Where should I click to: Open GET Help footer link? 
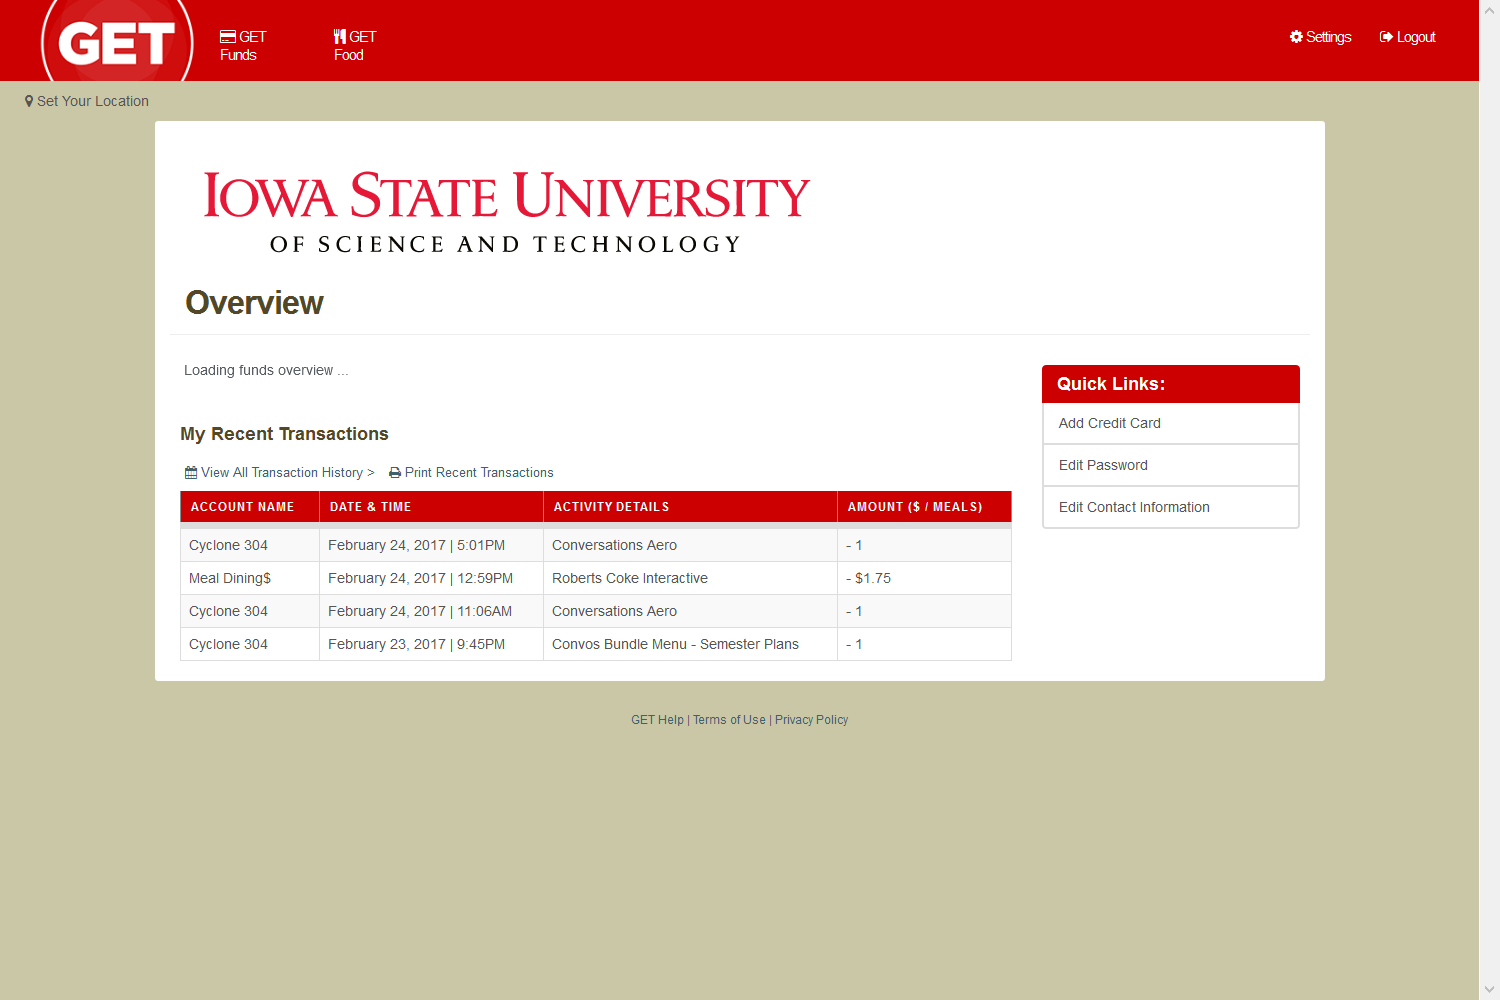pyautogui.click(x=657, y=720)
